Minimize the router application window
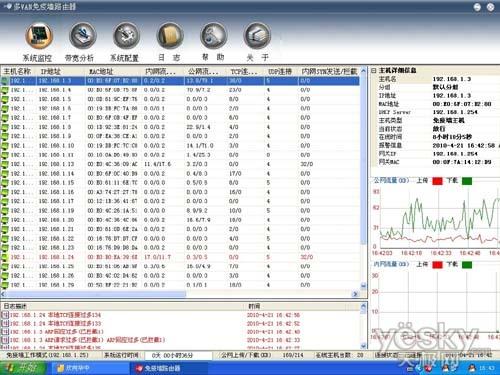 click(x=477, y=7)
